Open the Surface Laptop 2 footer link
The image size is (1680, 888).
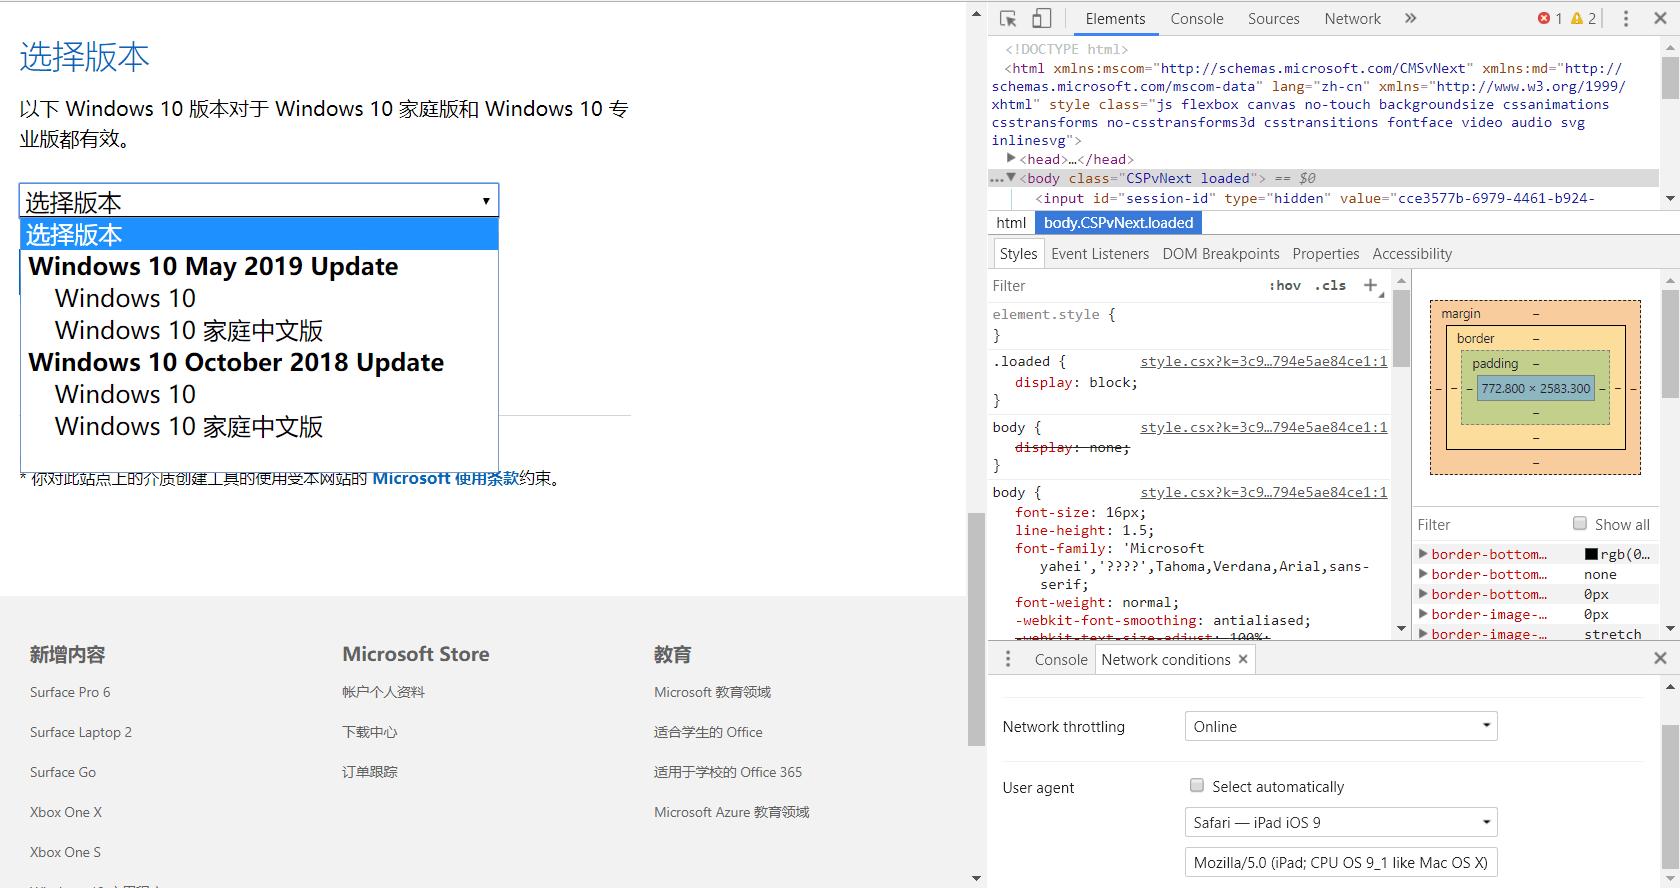tap(81, 732)
